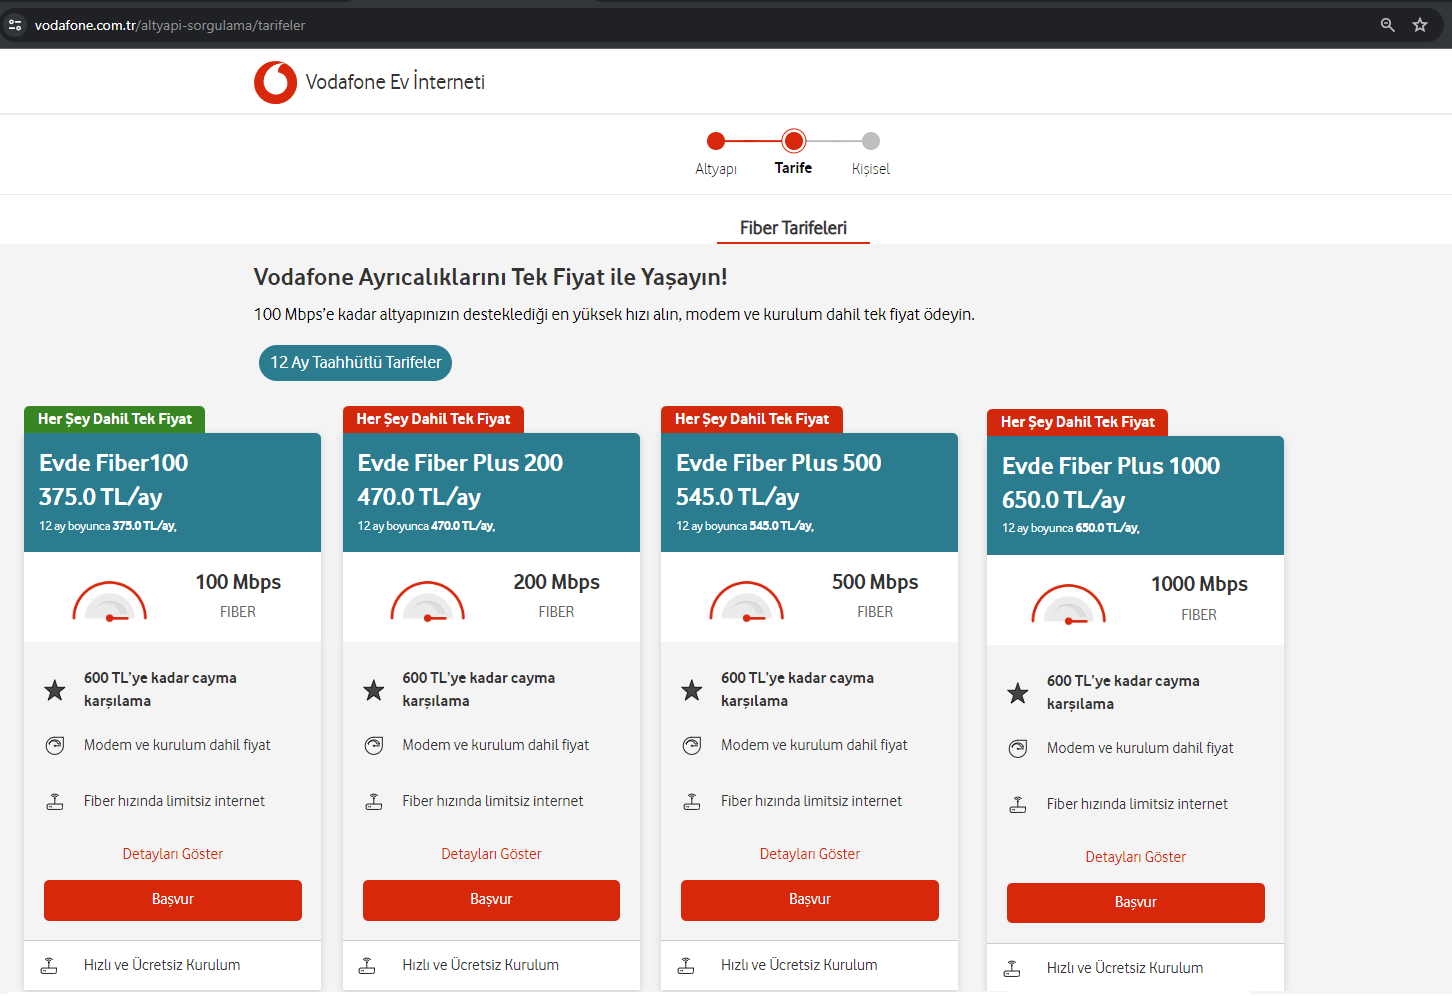Click the limitless internet icon in Fiber Plus 1000
Image resolution: width=1452 pixels, height=996 pixels.
(x=1018, y=804)
